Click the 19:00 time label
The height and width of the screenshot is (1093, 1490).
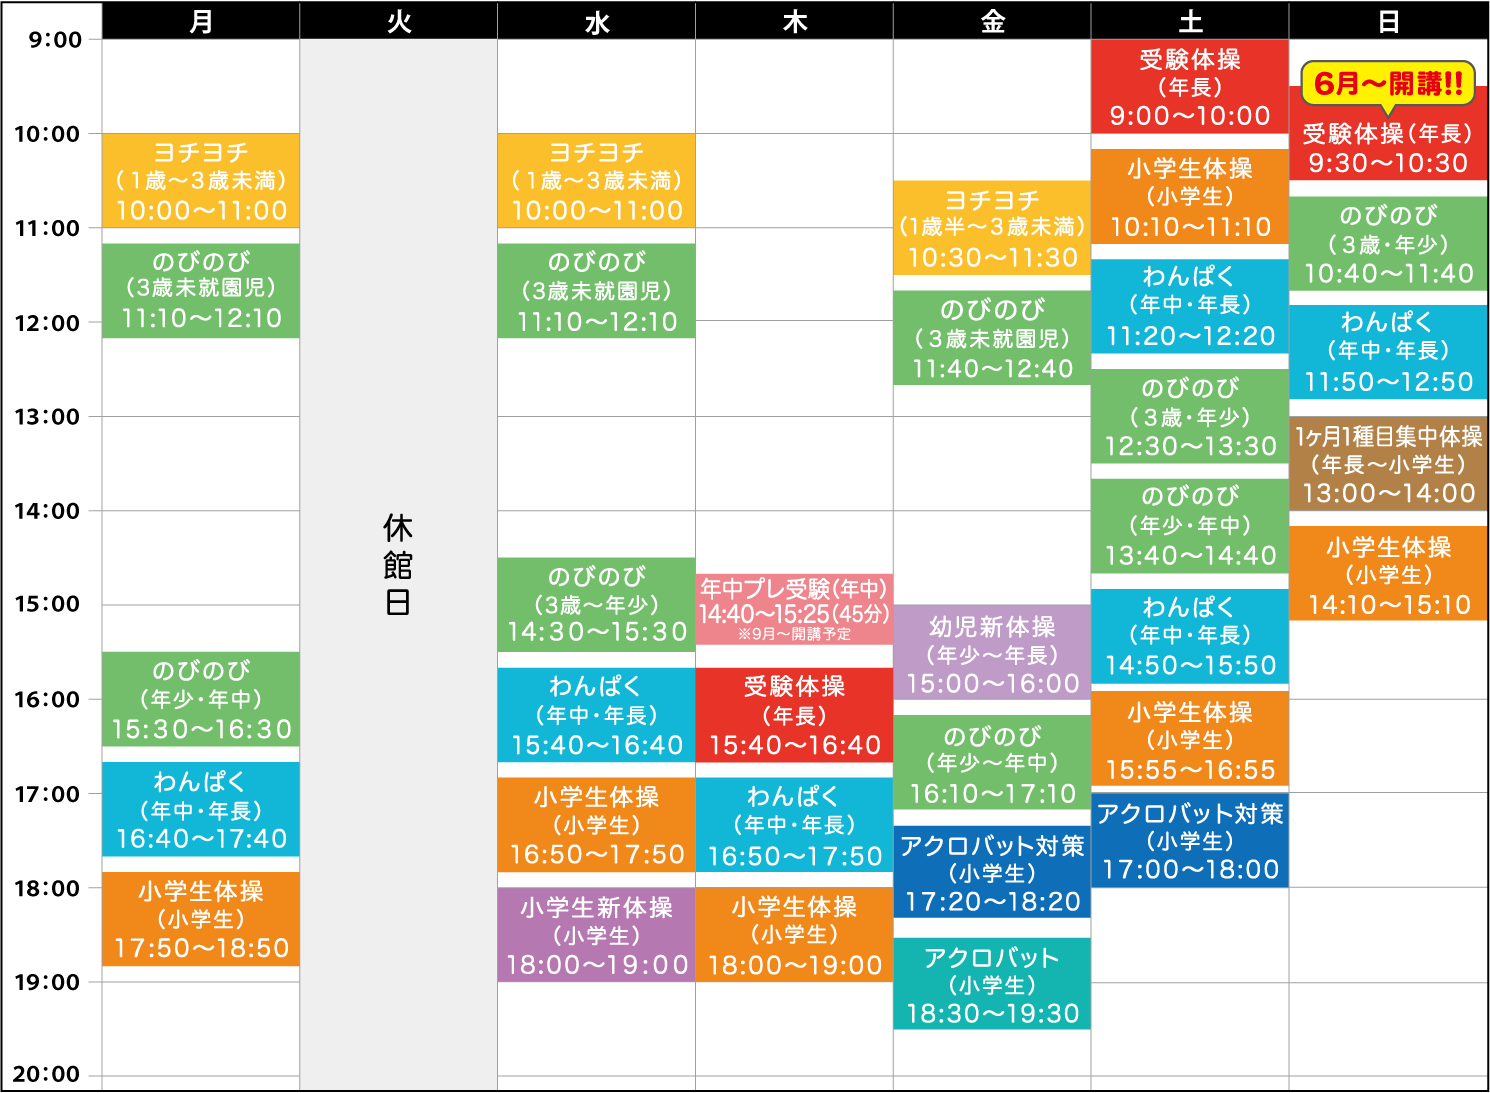point(48,982)
